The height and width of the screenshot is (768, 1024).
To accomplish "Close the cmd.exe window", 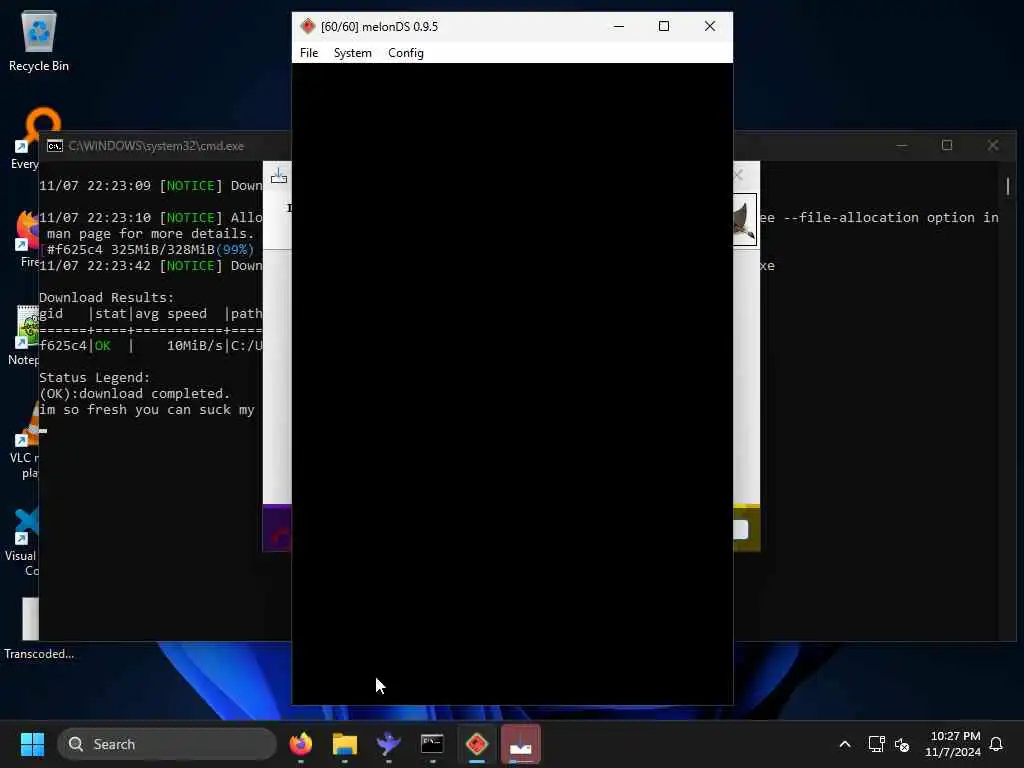I will pos(993,145).
